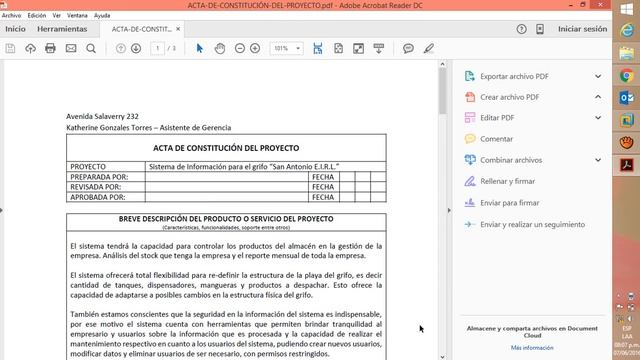Click the Save file toolbar icon

tap(10, 49)
